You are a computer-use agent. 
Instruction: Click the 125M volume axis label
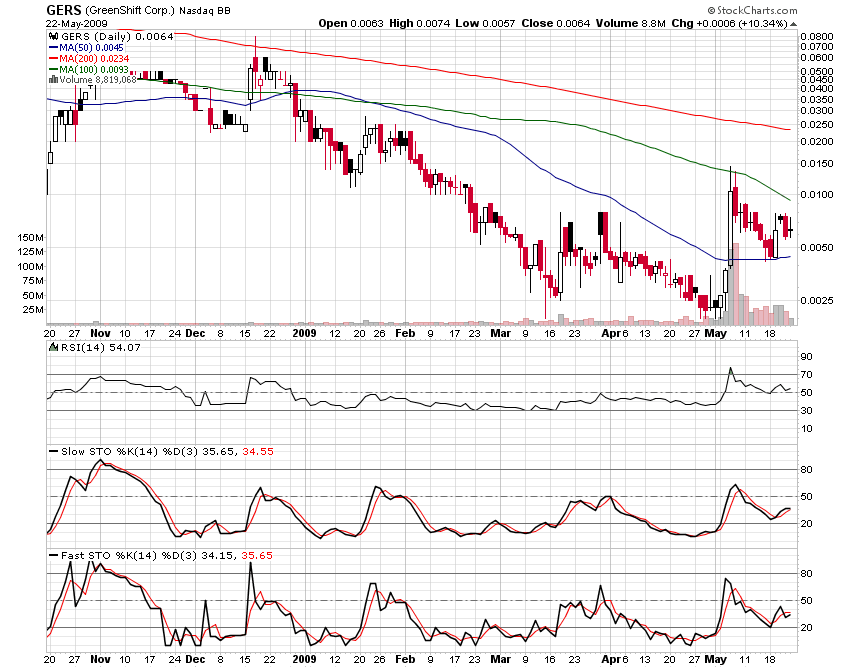click(31, 252)
